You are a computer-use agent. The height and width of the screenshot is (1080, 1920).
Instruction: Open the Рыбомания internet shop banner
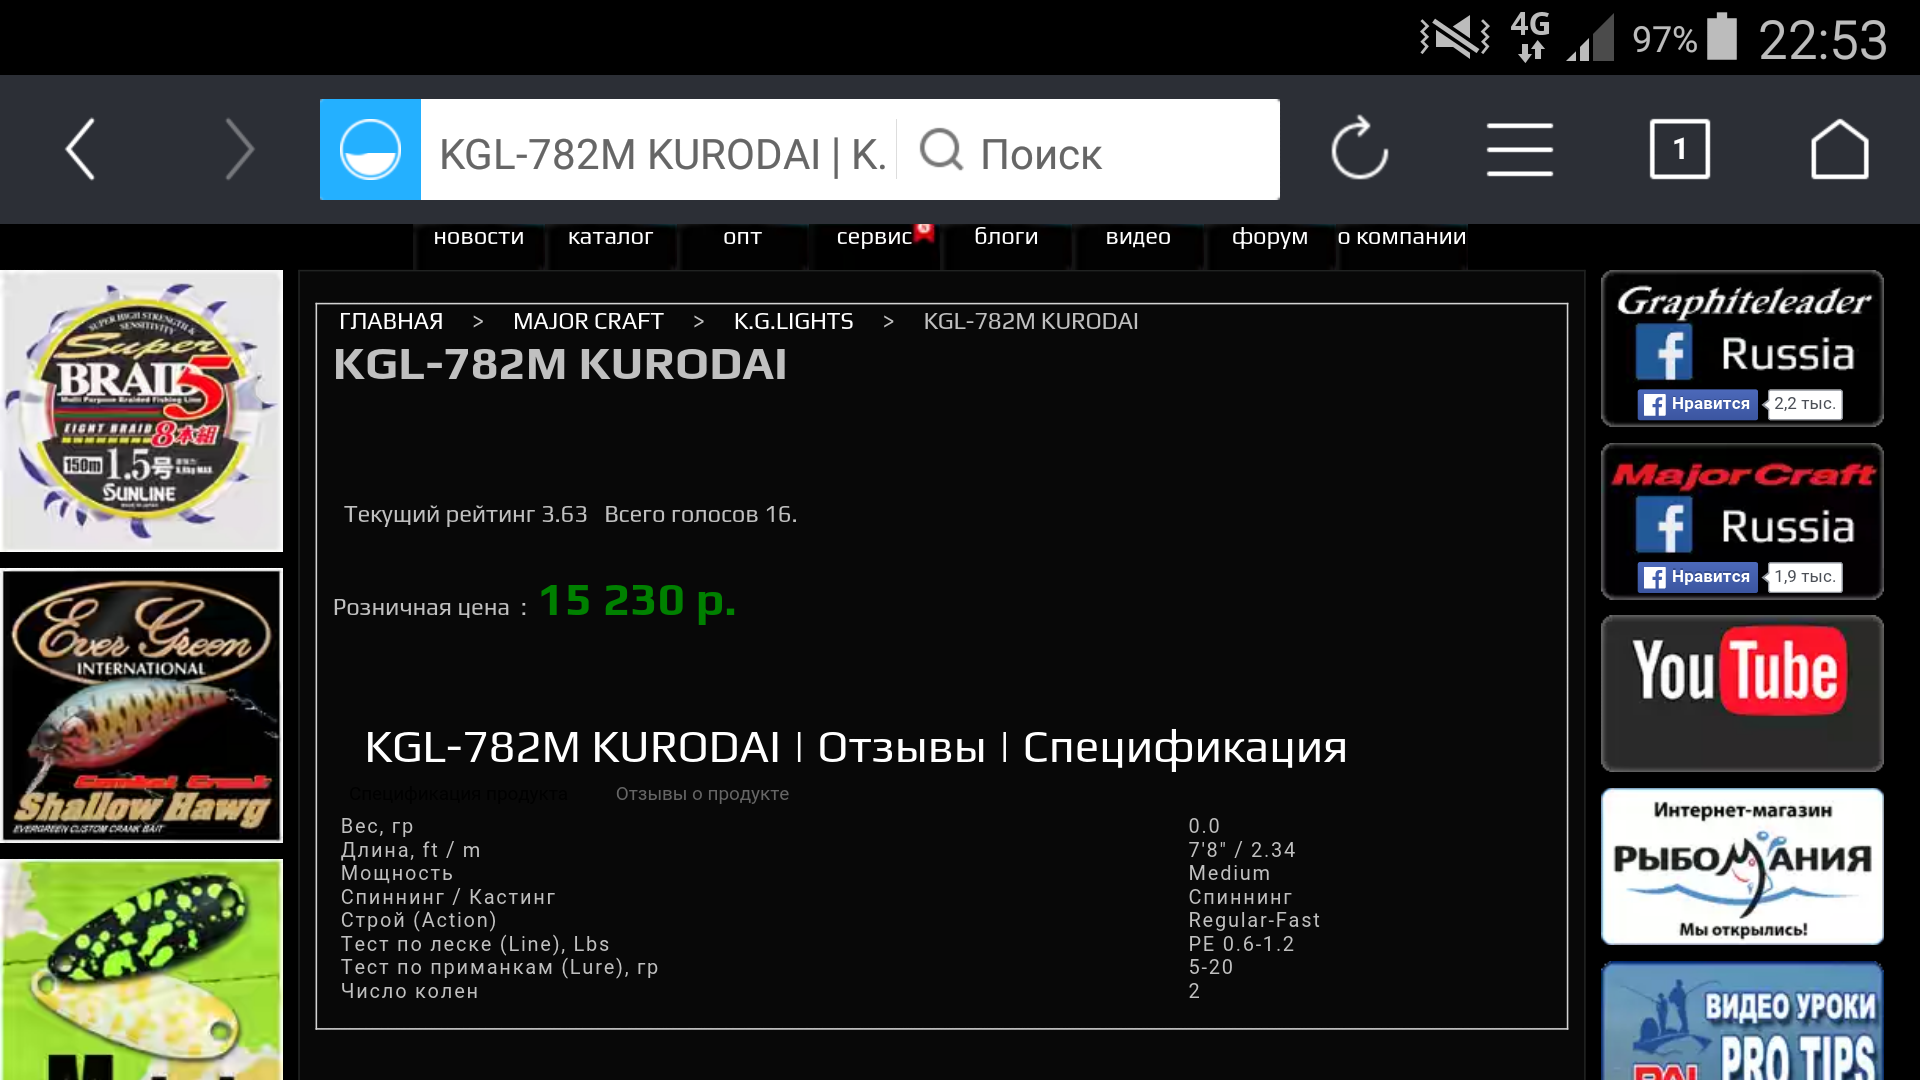click(x=1741, y=866)
